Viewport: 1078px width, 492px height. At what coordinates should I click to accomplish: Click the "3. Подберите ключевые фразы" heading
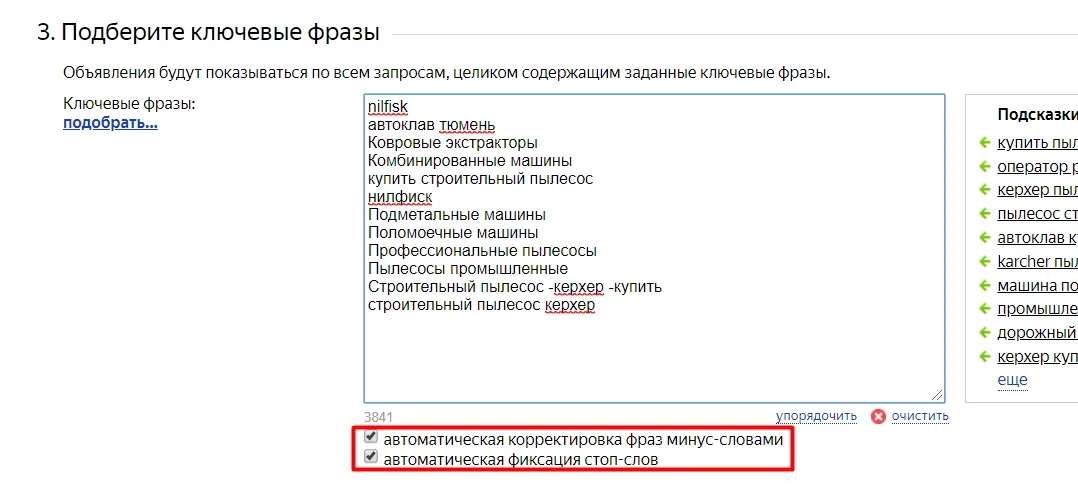[208, 32]
